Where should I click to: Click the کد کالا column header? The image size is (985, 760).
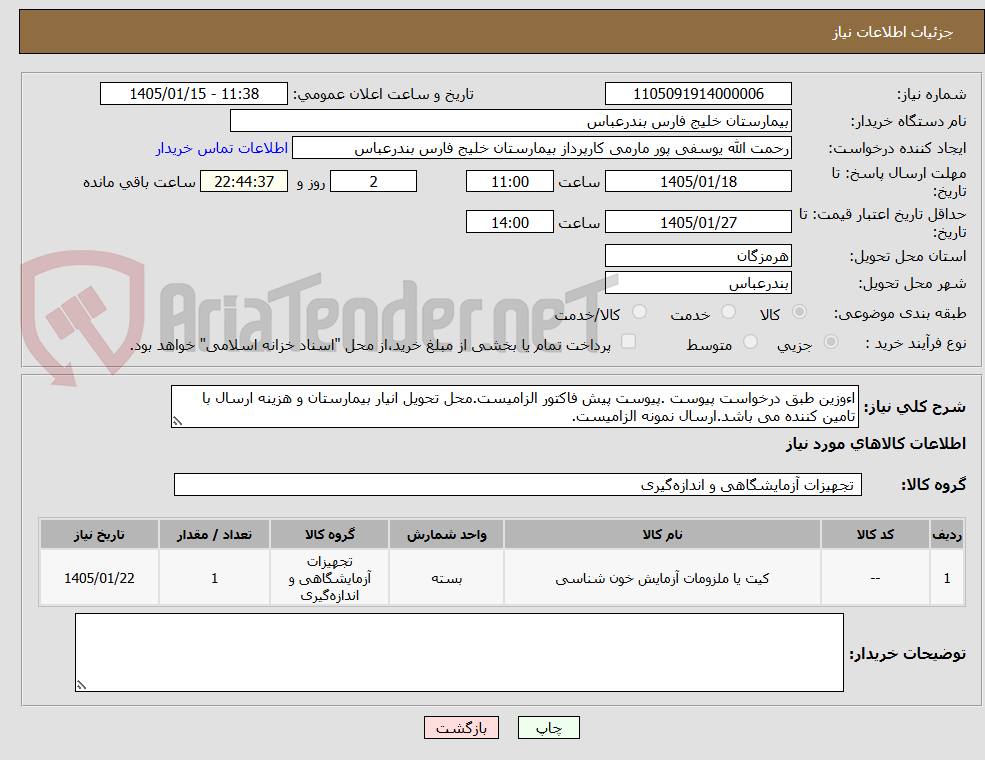click(875, 535)
